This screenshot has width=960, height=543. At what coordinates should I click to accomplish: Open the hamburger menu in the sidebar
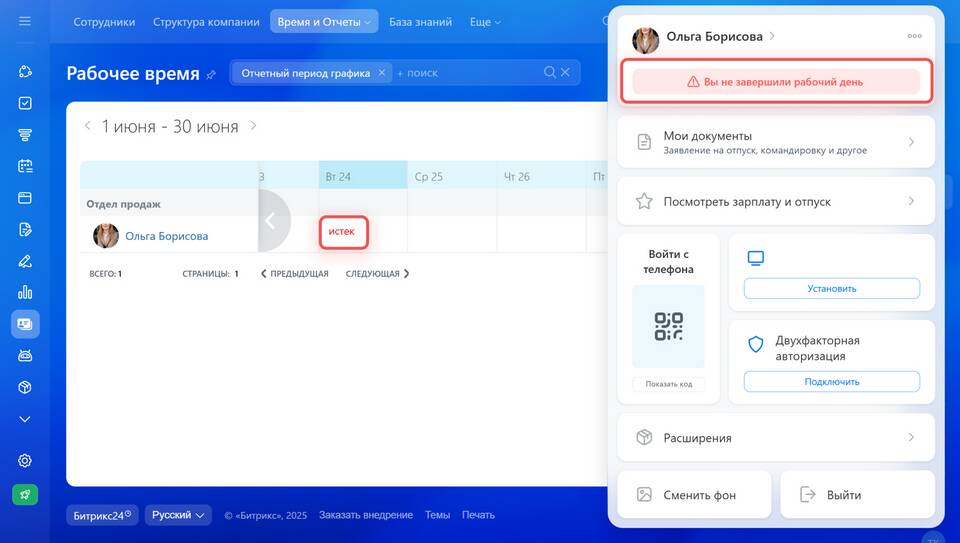25,21
